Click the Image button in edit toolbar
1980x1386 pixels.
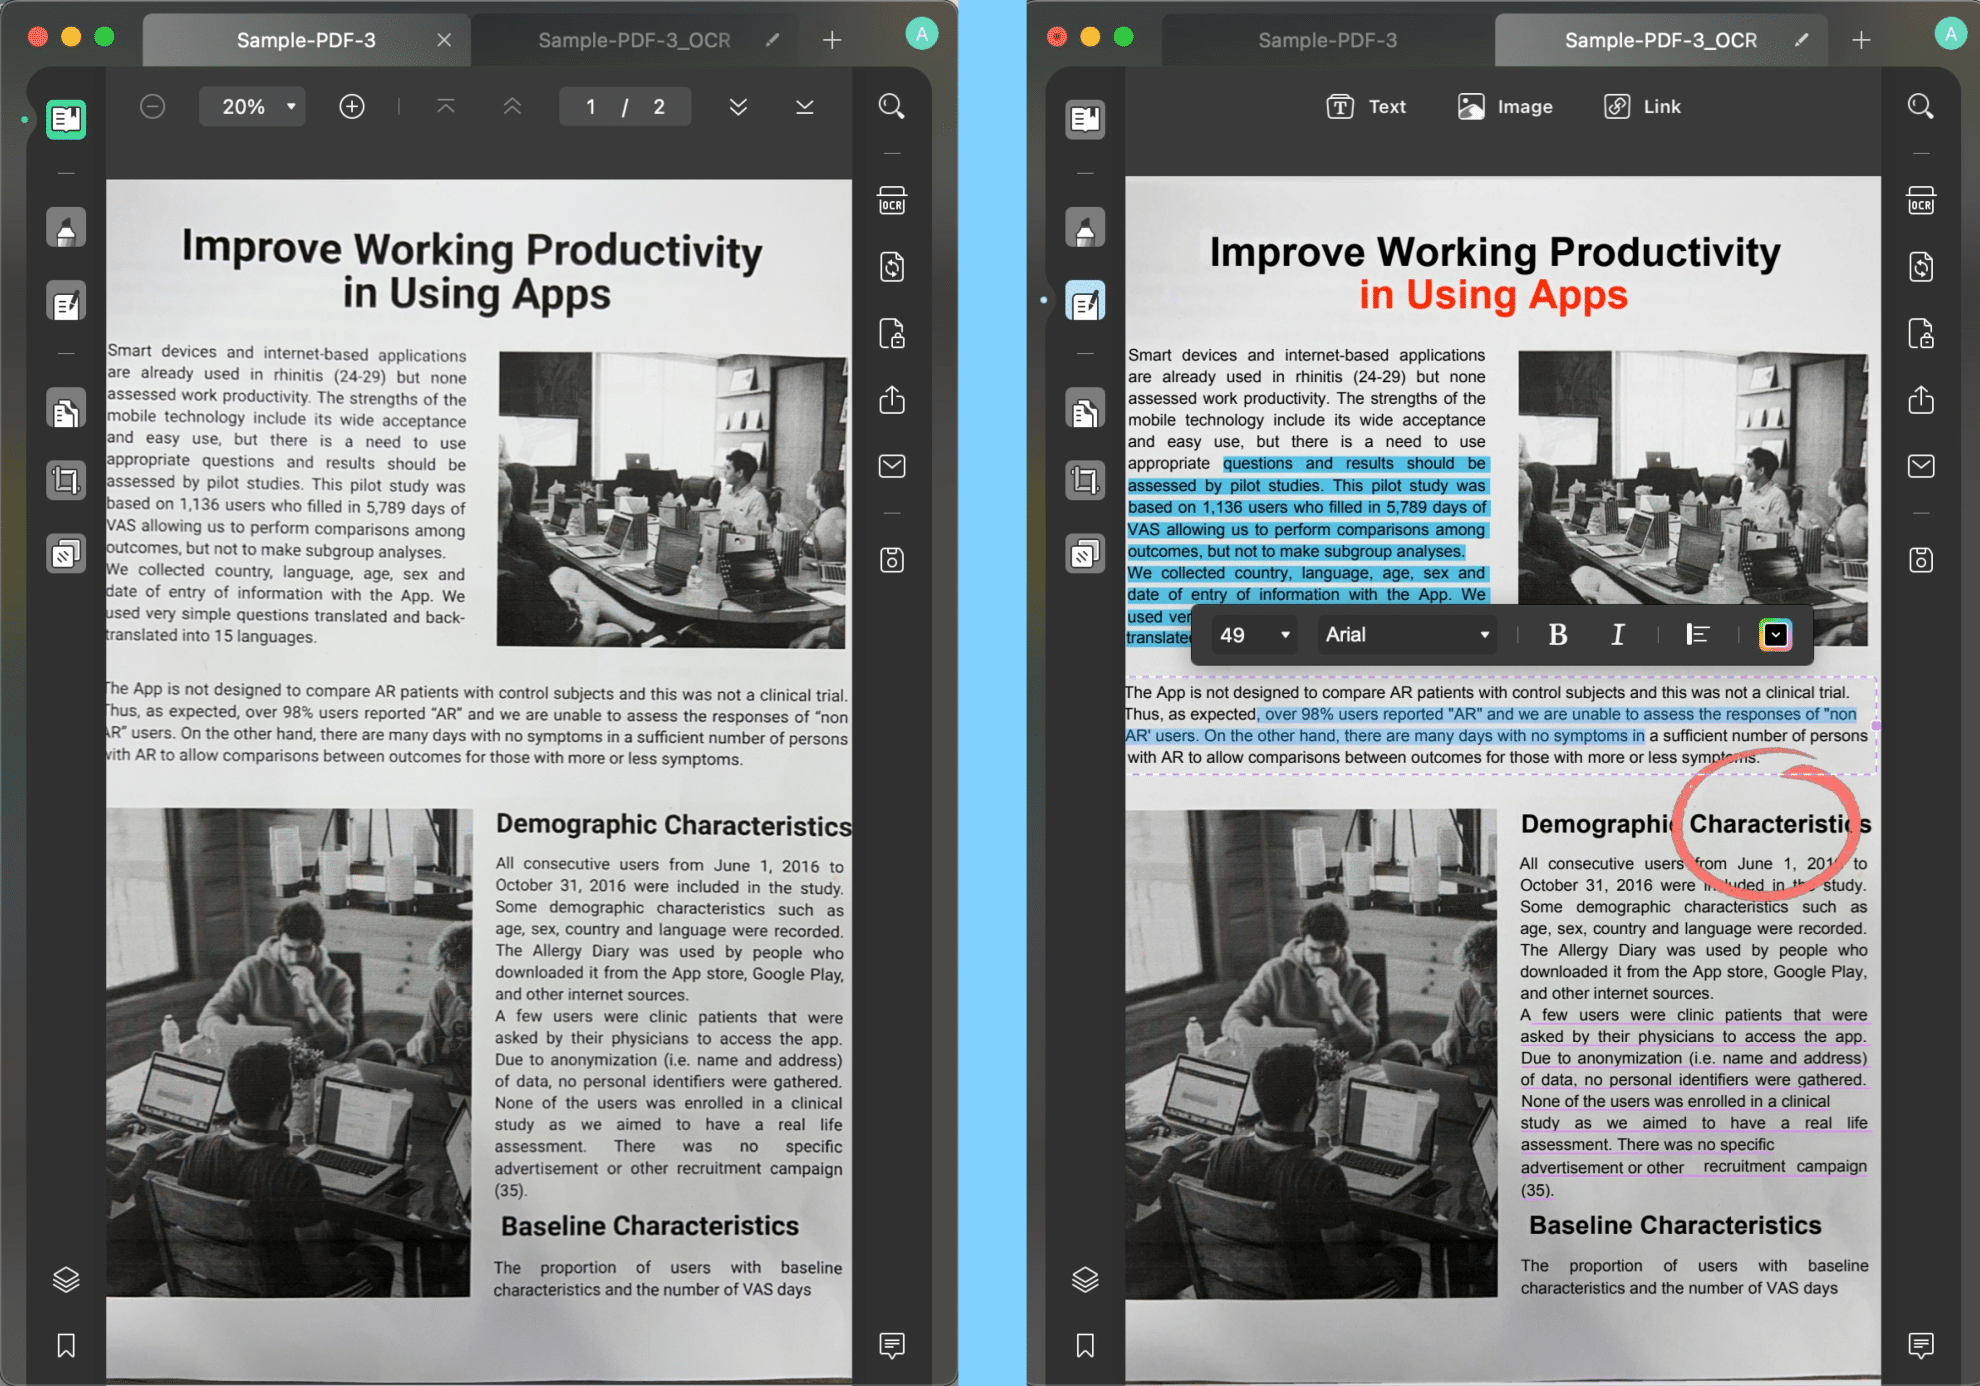[1505, 106]
